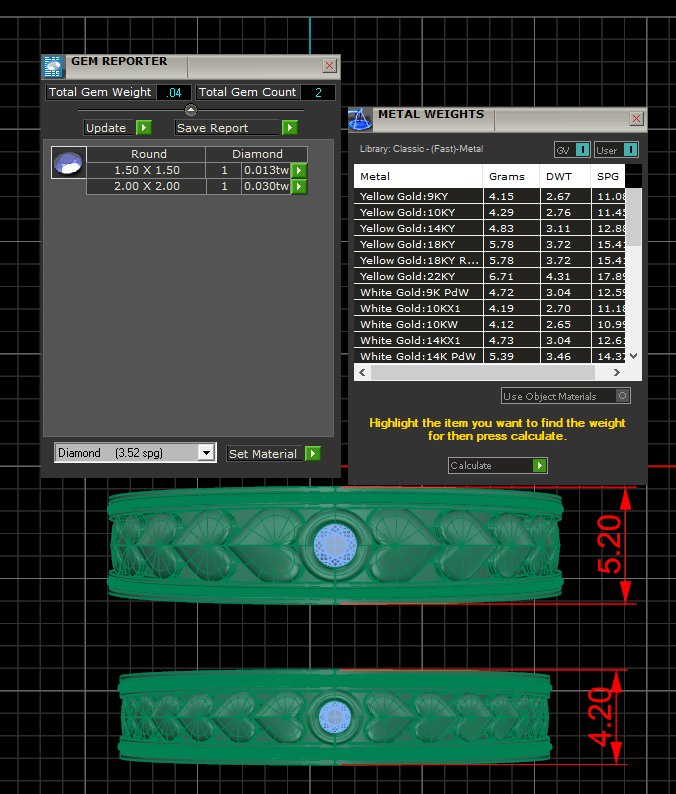
Task: Click the metal list horizontal scrollbar track
Action: click(x=483, y=372)
